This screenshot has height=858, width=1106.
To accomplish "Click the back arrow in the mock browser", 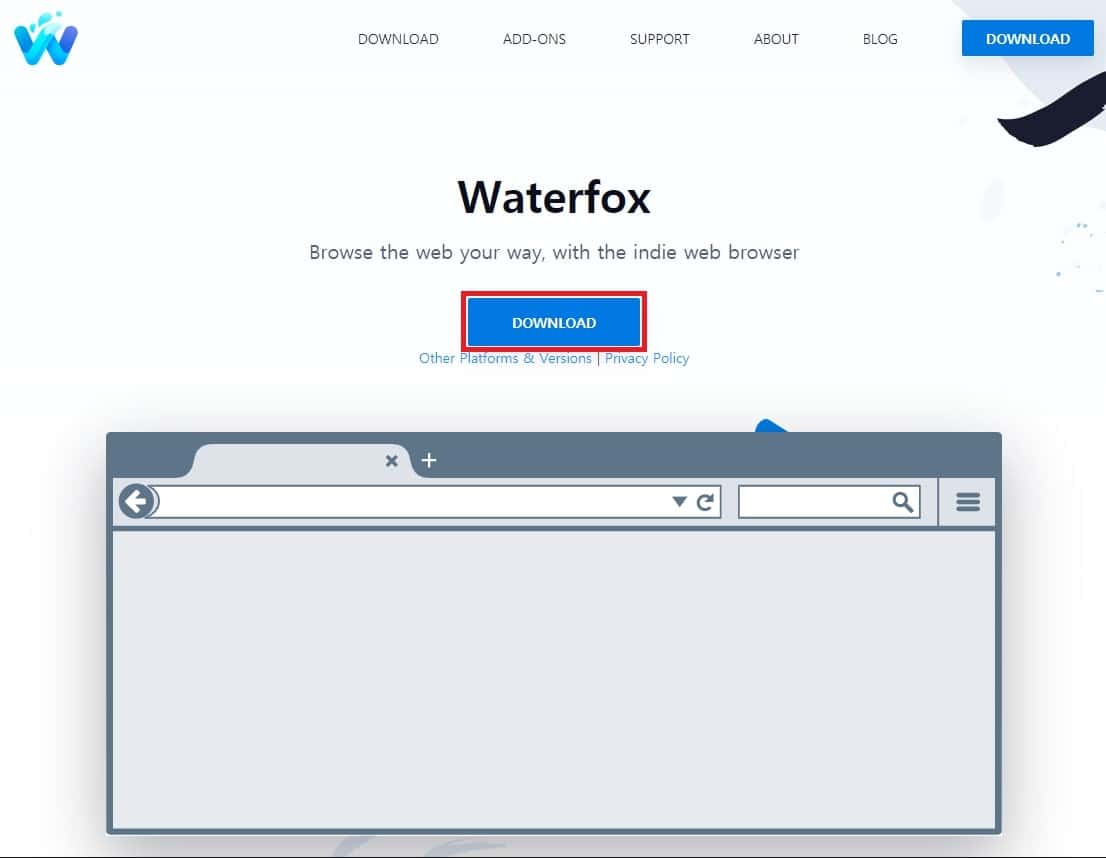I will [x=137, y=501].
